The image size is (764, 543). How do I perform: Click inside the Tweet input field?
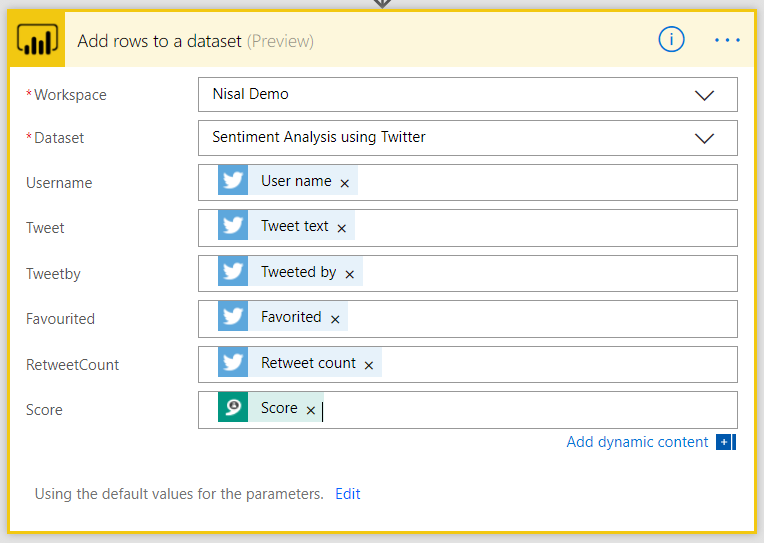pyautogui.click(x=468, y=228)
